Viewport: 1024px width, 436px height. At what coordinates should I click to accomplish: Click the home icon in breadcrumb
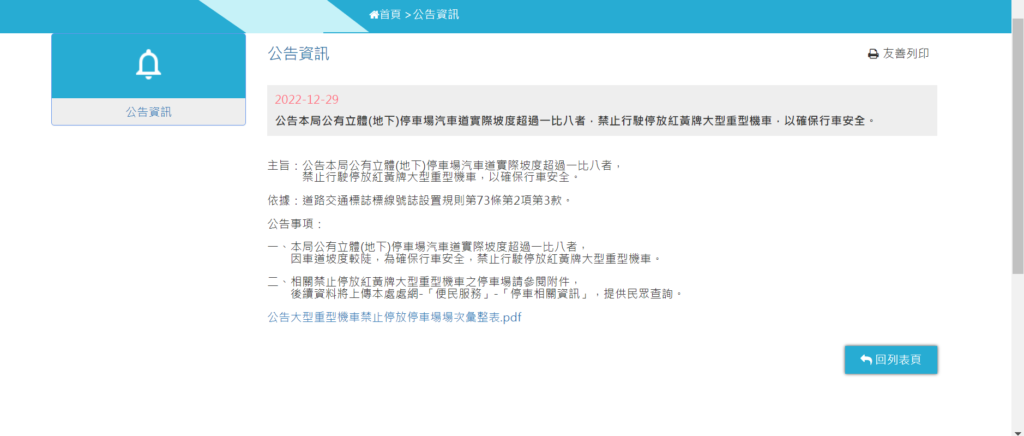point(374,14)
